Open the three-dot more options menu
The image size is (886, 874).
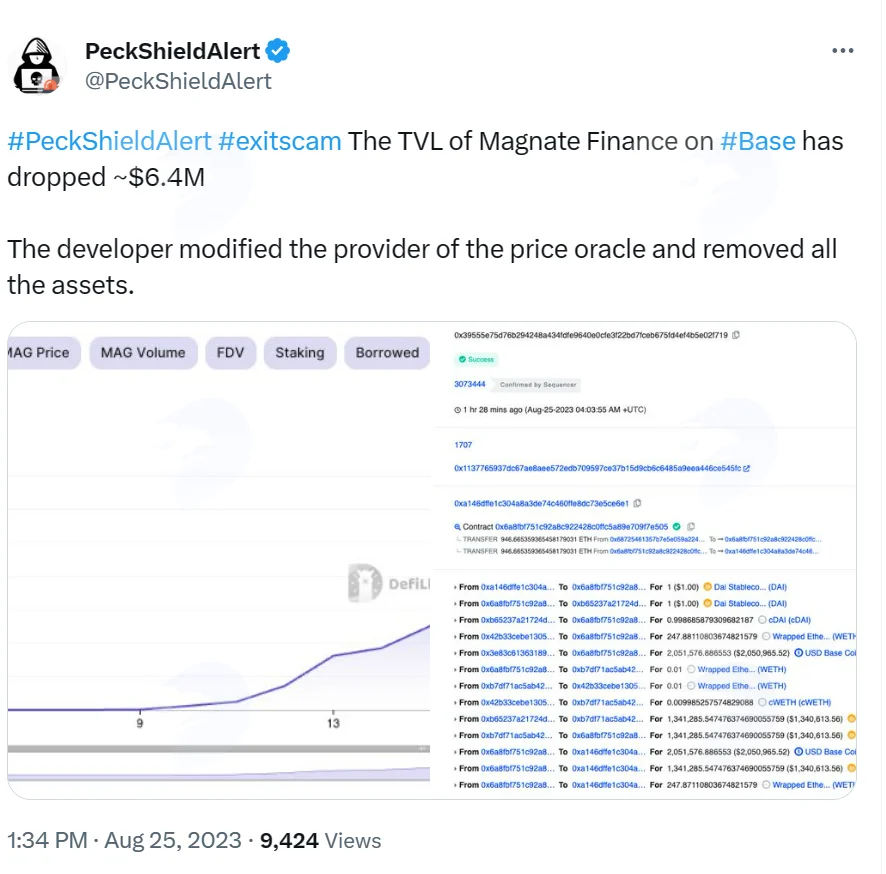coord(842,50)
